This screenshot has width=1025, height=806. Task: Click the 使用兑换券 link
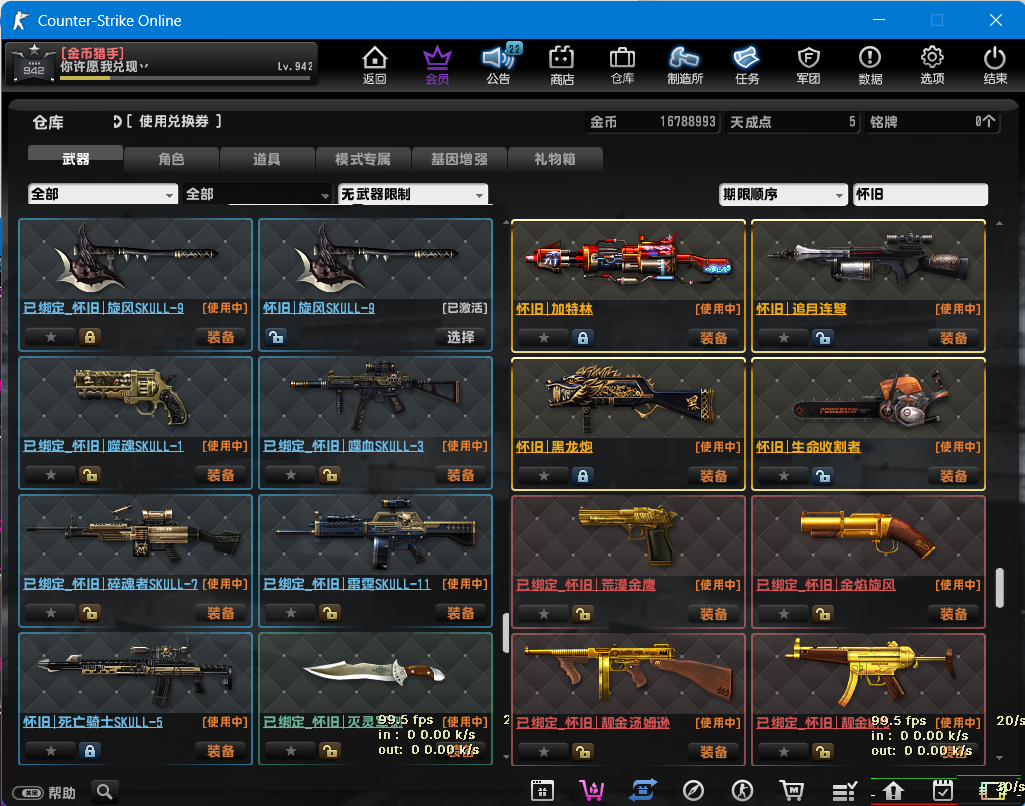pos(173,122)
